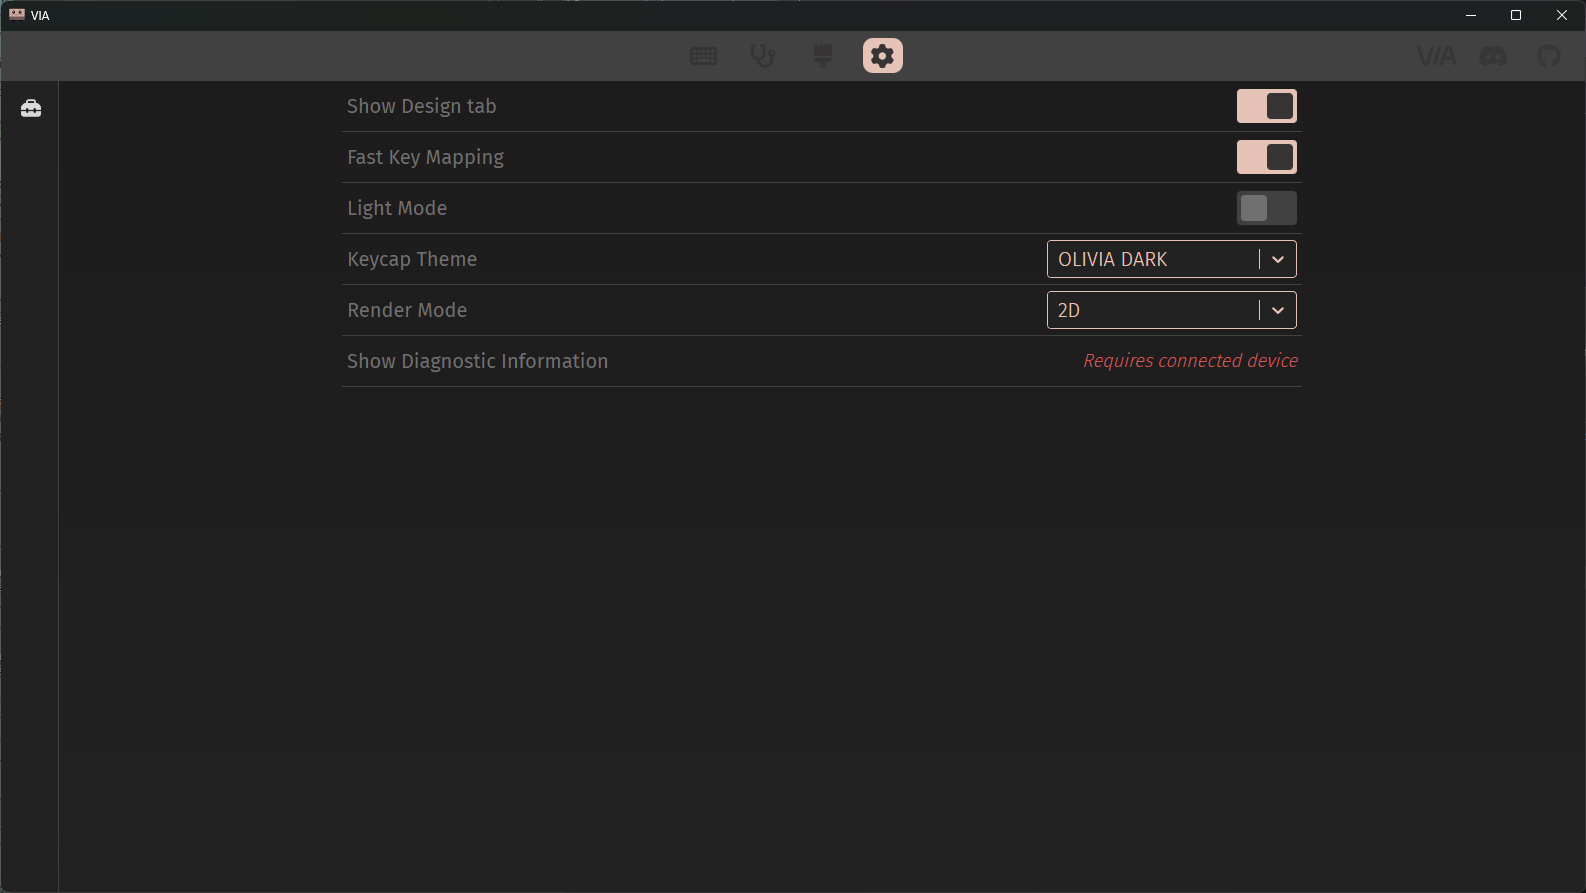Open the Design brush tab
The height and width of the screenshot is (893, 1586).
(823, 56)
